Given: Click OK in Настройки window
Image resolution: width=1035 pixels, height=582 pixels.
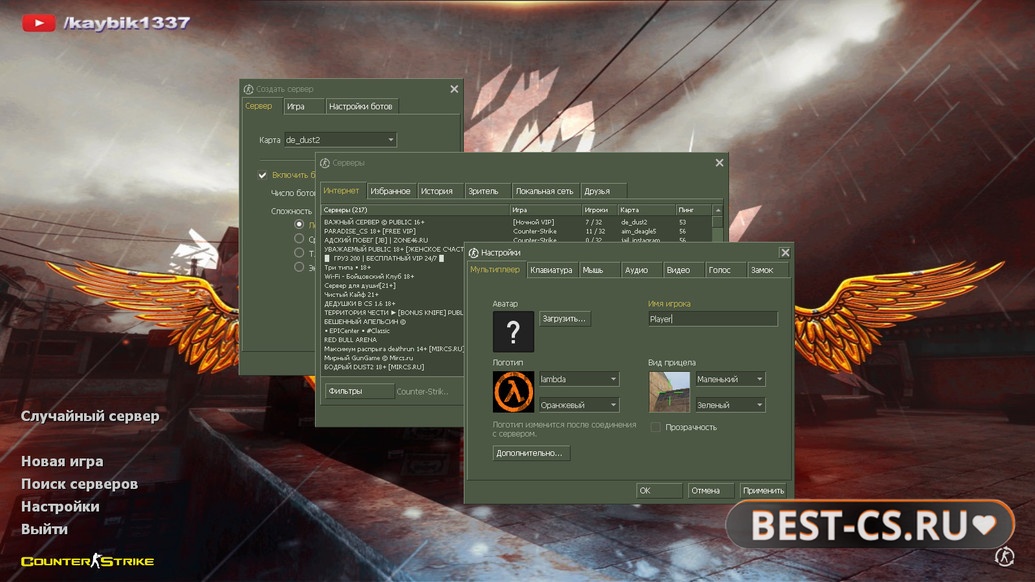Looking at the screenshot, I should coord(659,490).
